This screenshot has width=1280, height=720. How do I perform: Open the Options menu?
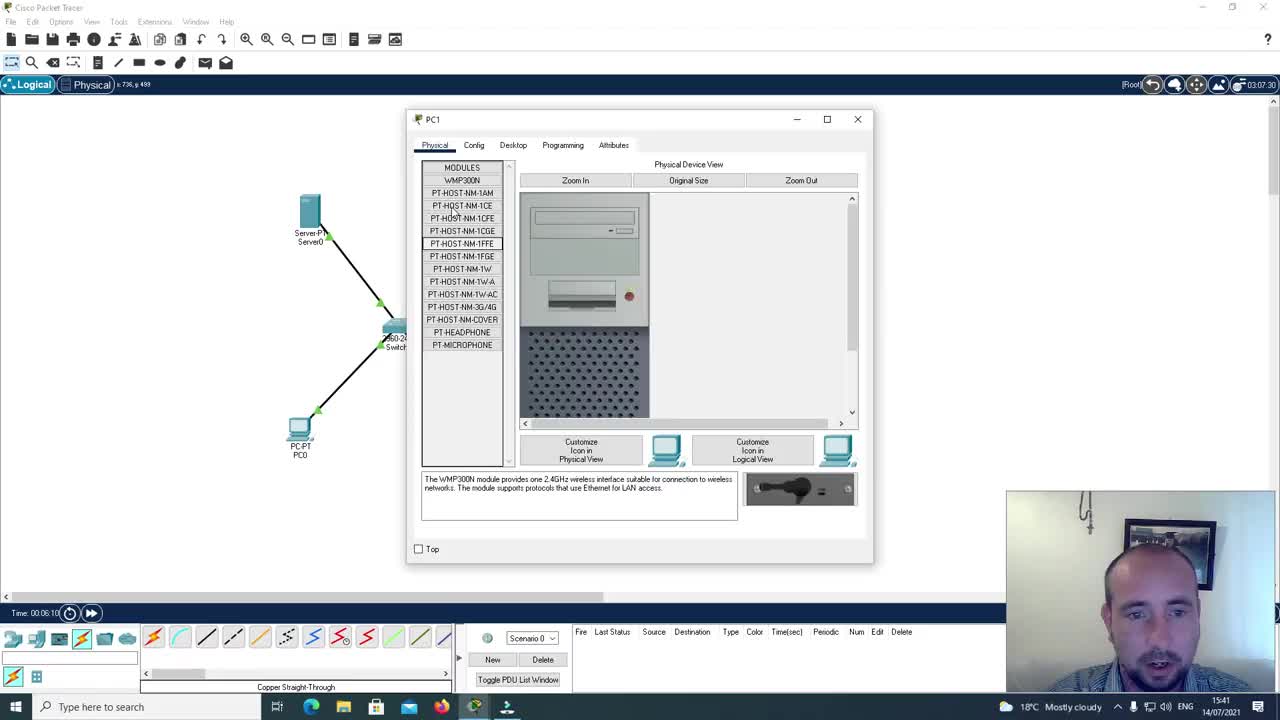(x=61, y=22)
